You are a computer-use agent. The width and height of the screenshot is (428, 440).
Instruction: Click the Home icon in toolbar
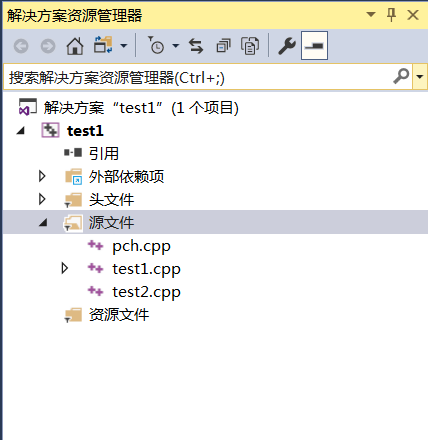pyautogui.click(x=75, y=46)
